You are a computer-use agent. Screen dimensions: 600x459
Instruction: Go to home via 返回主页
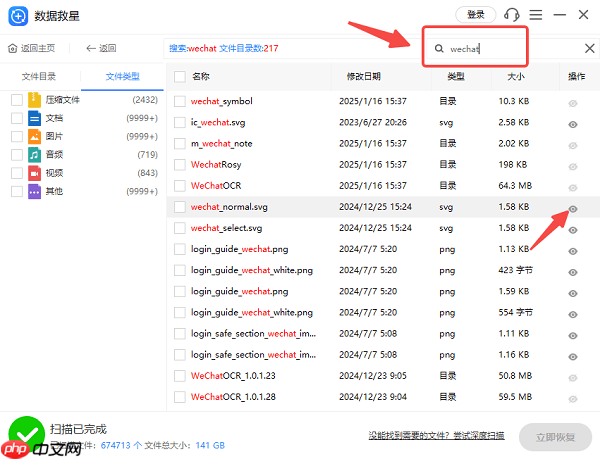[x=31, y=48]
